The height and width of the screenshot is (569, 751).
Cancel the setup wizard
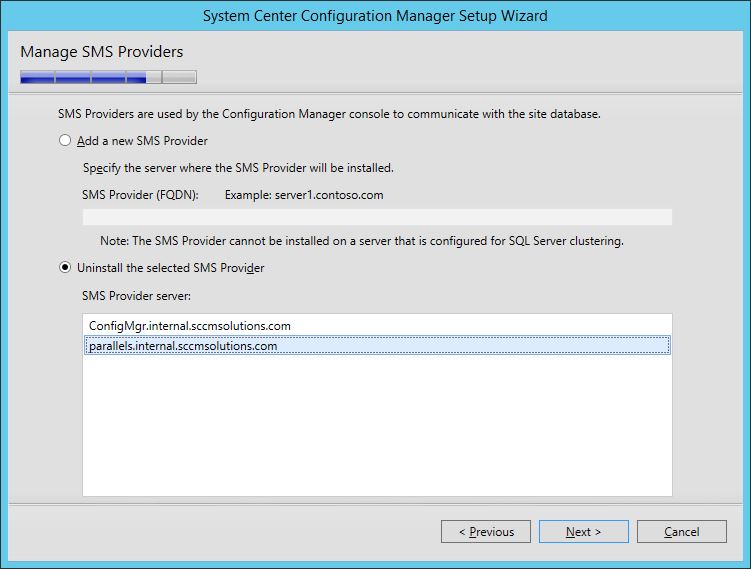click(x=682, y=532)
